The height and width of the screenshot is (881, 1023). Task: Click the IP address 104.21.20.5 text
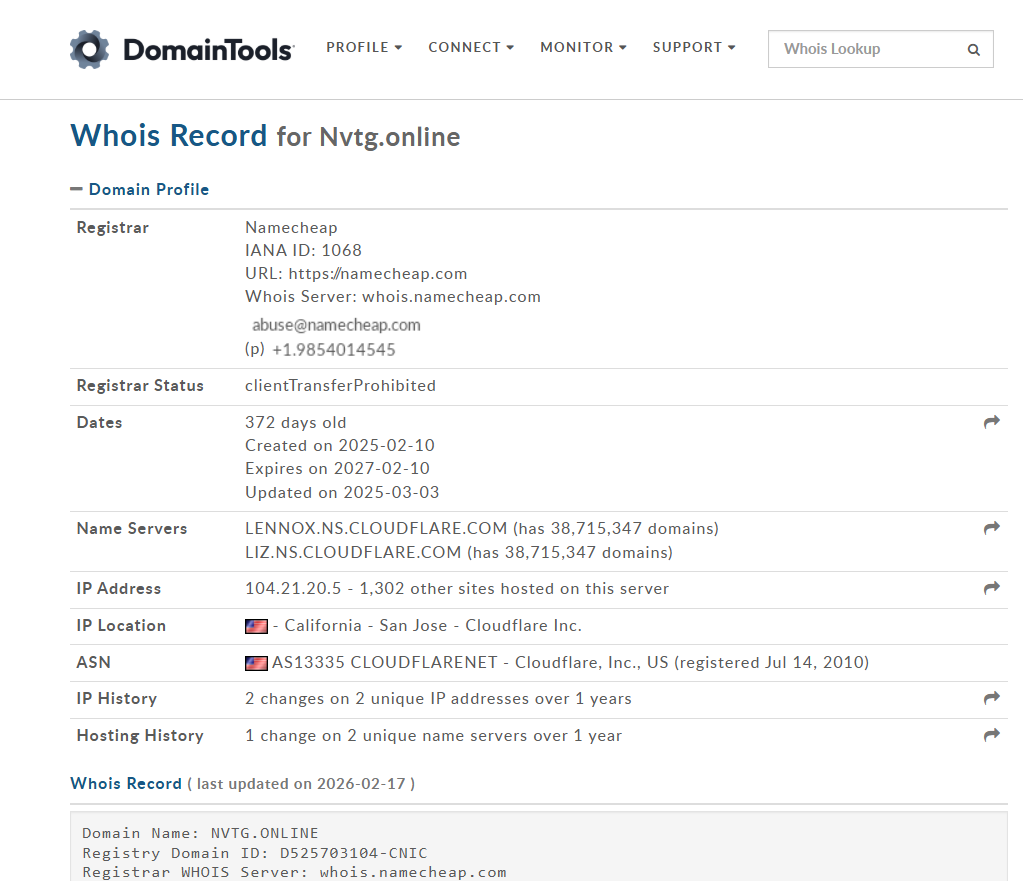(293, 589)
